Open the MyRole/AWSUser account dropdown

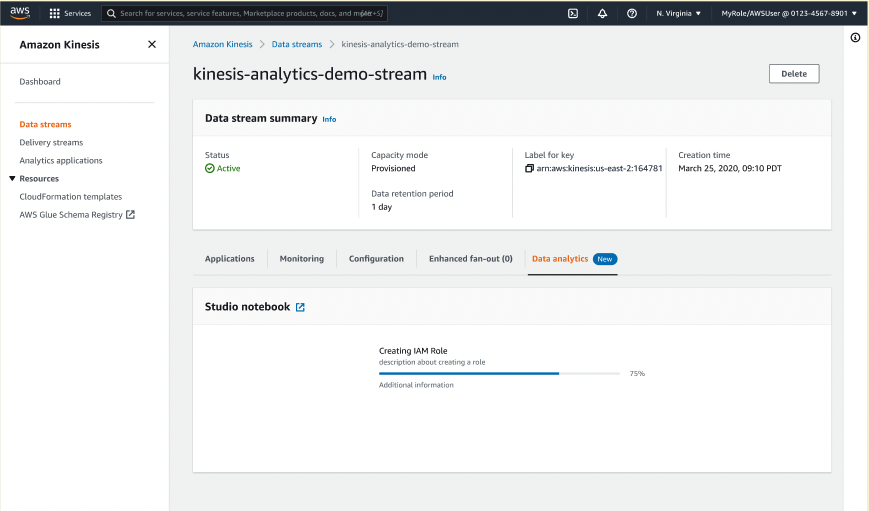tap(789, 13)
